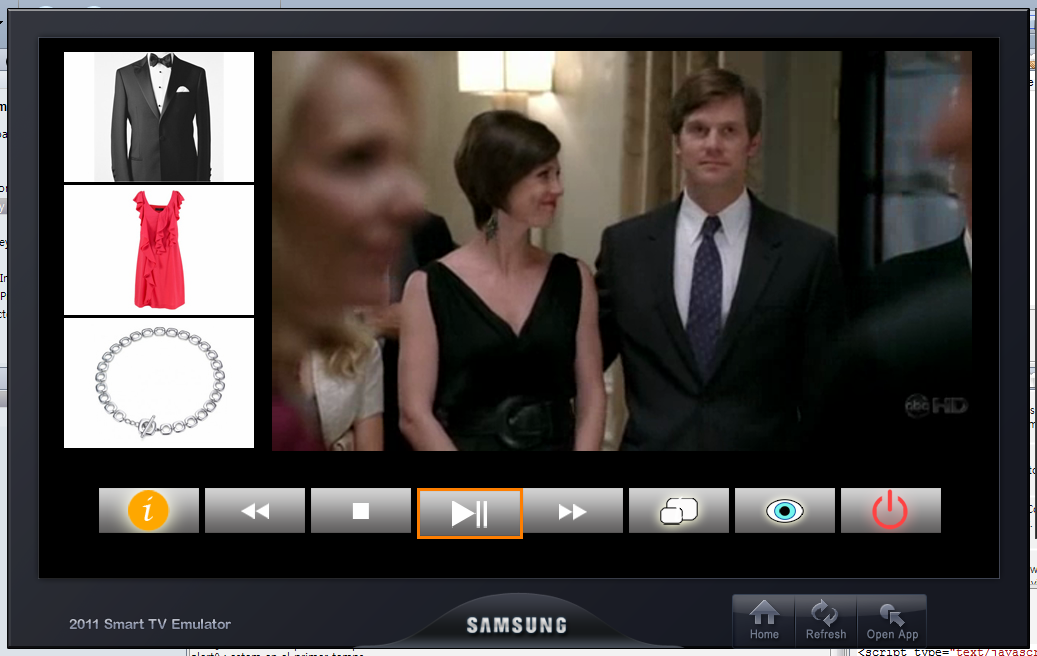Select the silver chain necklace thumbnail
1037x656 pixels.
159,383
